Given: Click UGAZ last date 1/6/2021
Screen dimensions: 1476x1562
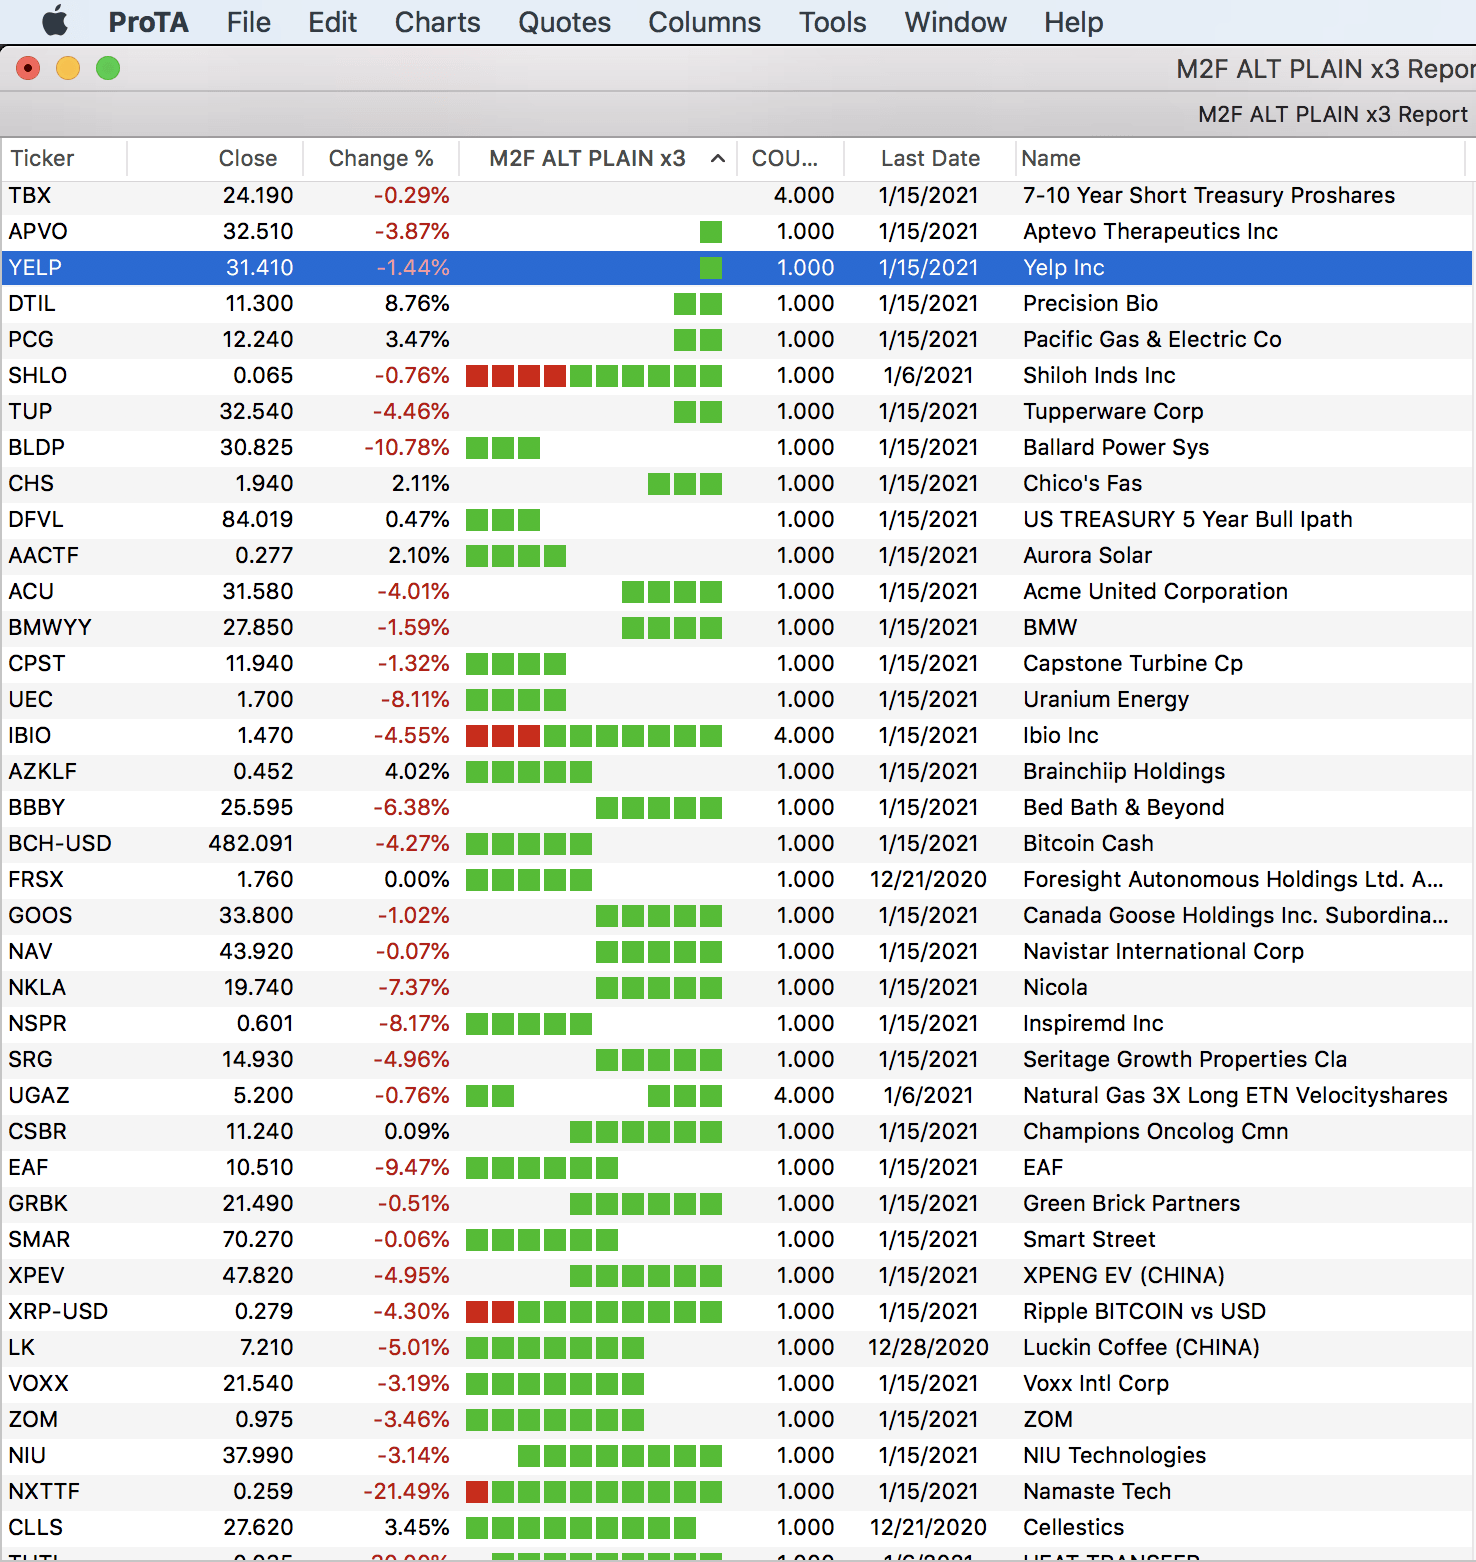Looking at the screenshot, I should click(x=929, y=1095).
